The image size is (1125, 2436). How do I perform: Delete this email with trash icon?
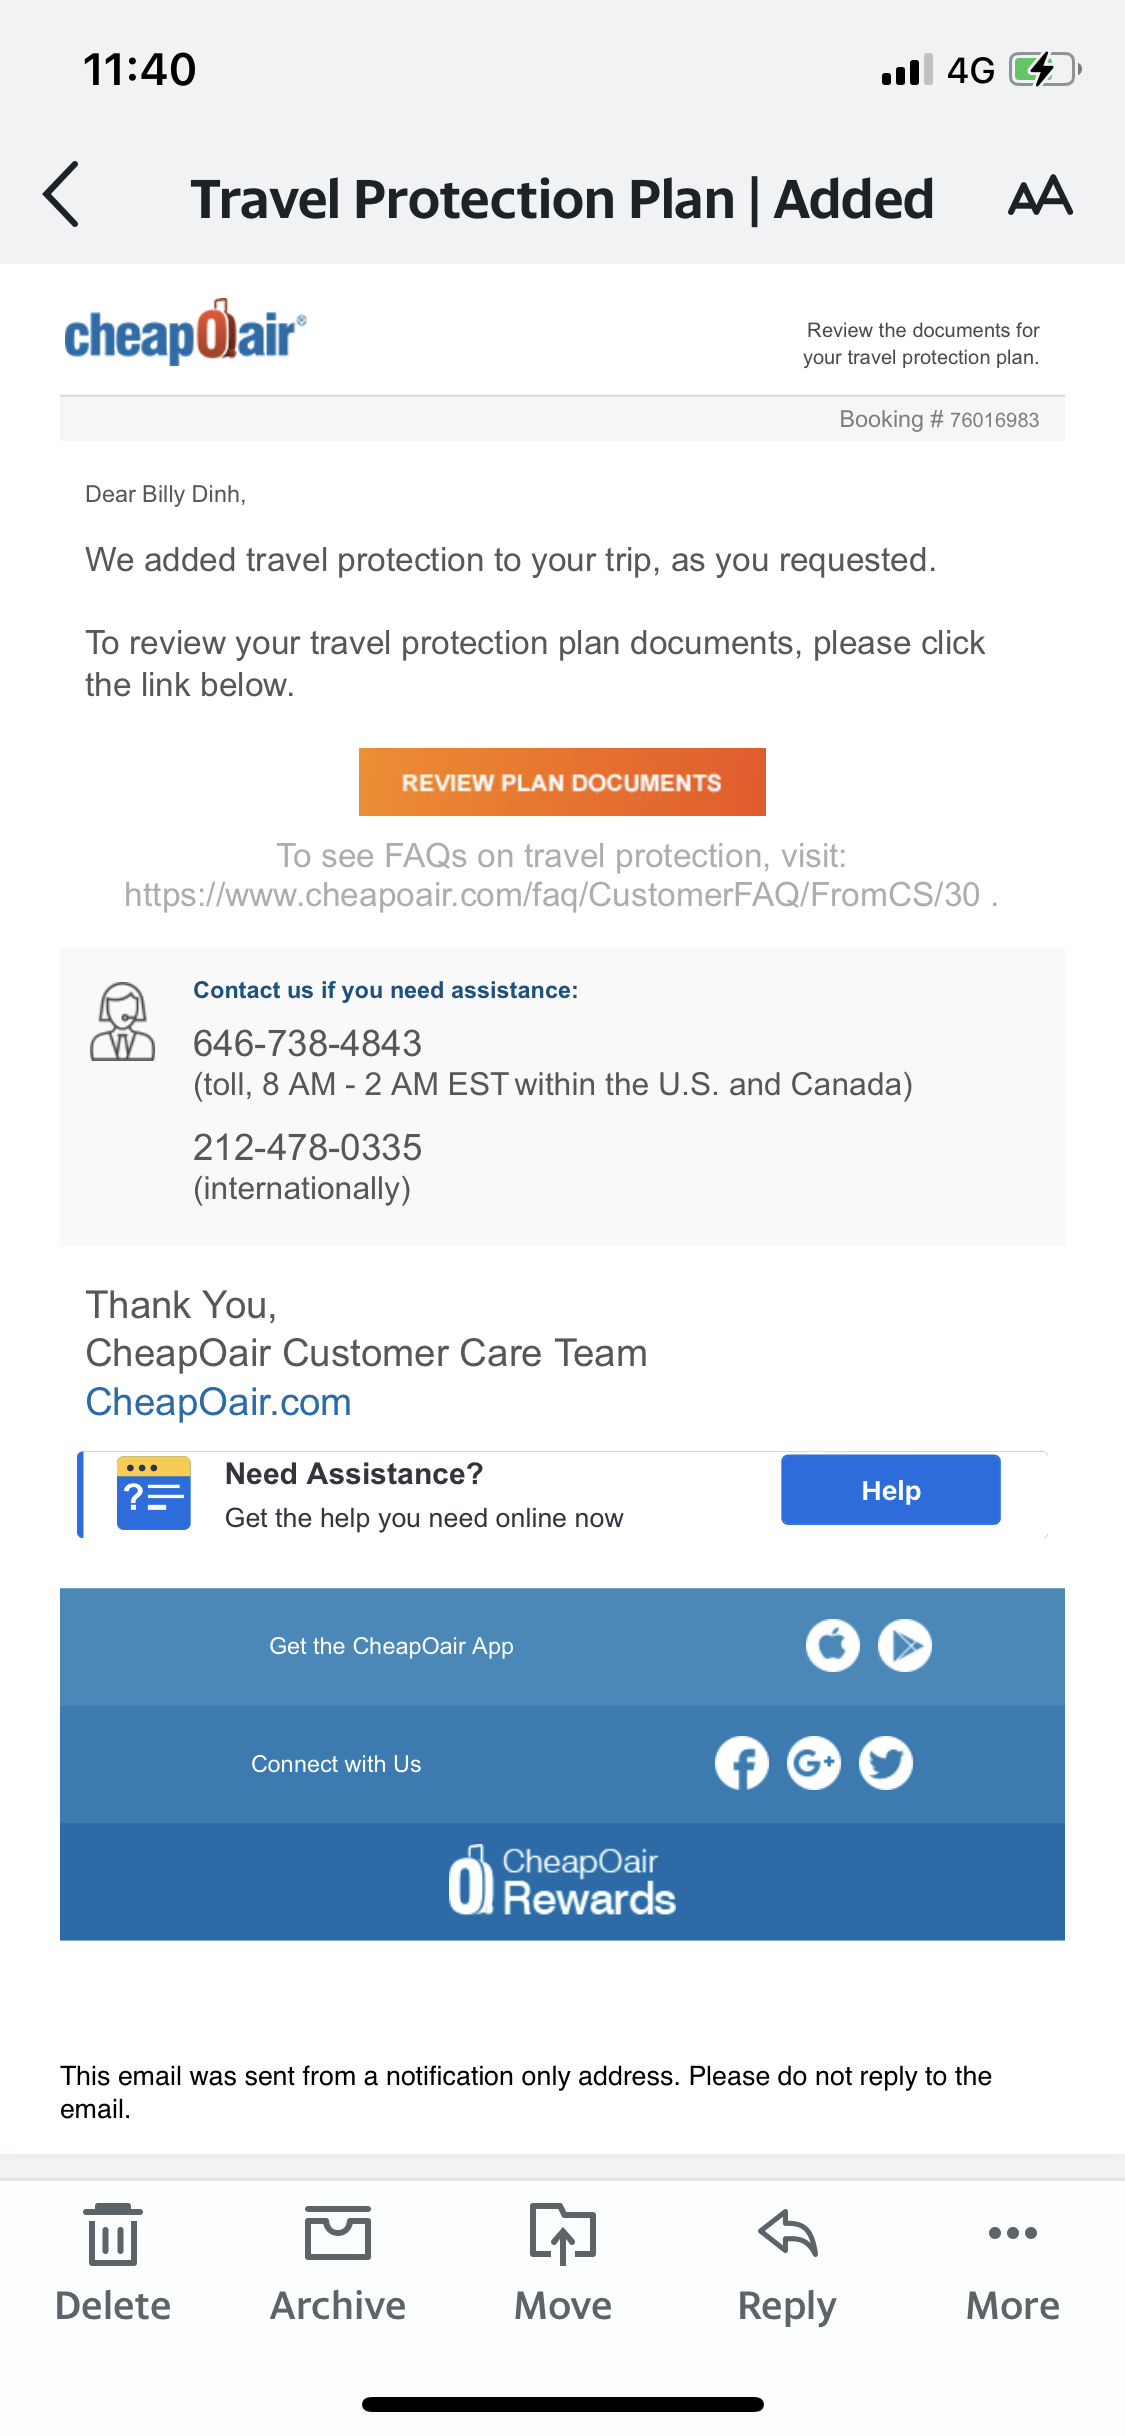coord(113,2262)
